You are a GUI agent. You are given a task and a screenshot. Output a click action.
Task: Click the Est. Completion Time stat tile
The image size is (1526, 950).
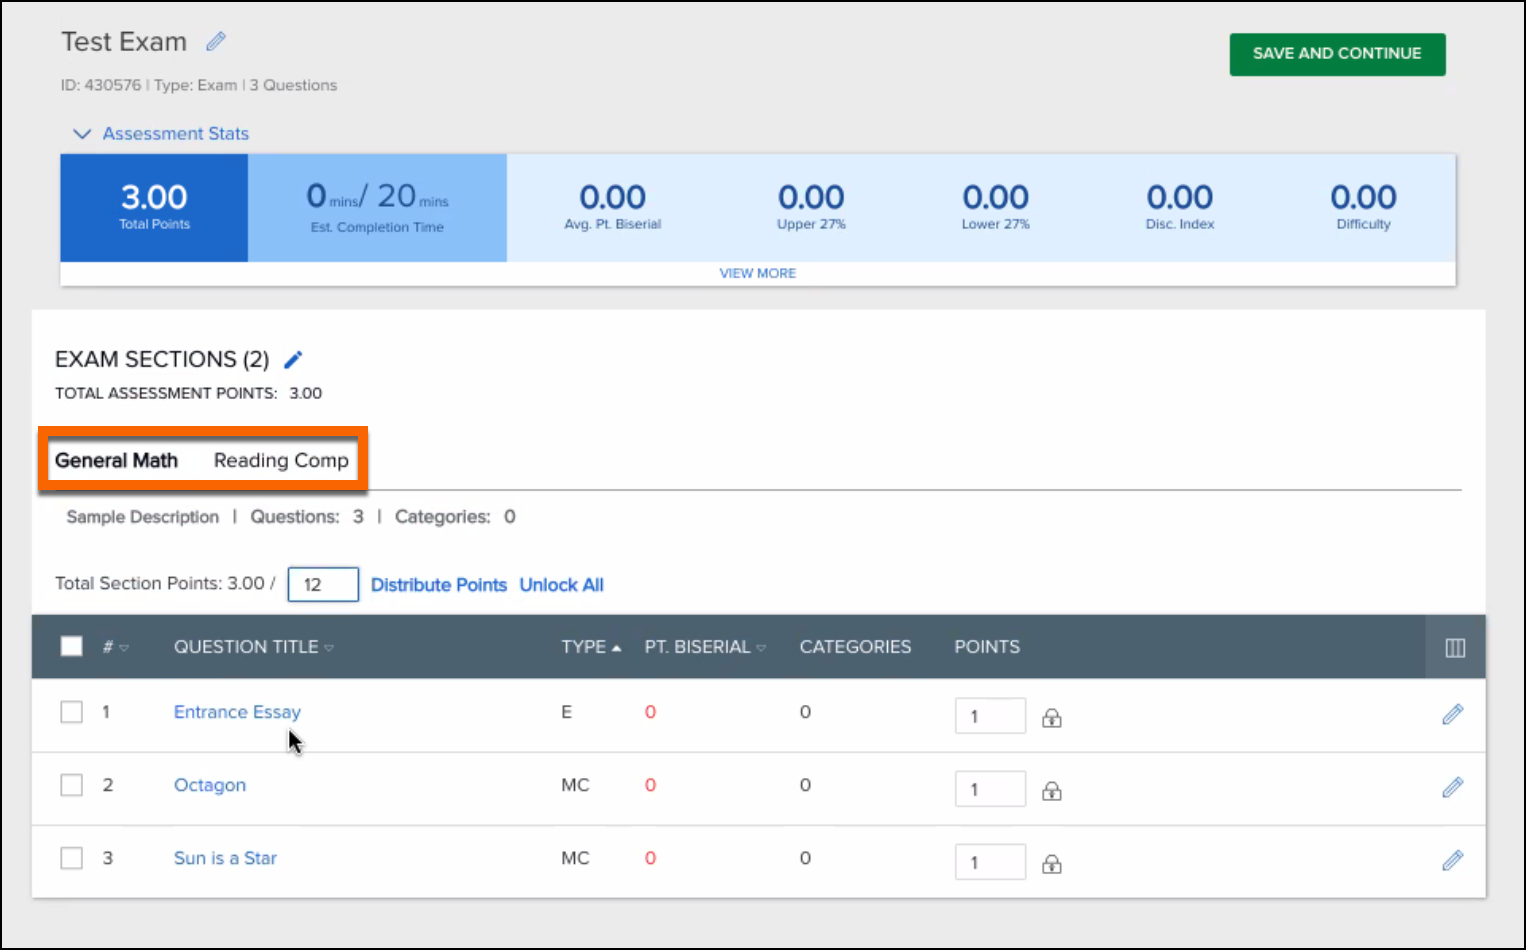(377, 208)
